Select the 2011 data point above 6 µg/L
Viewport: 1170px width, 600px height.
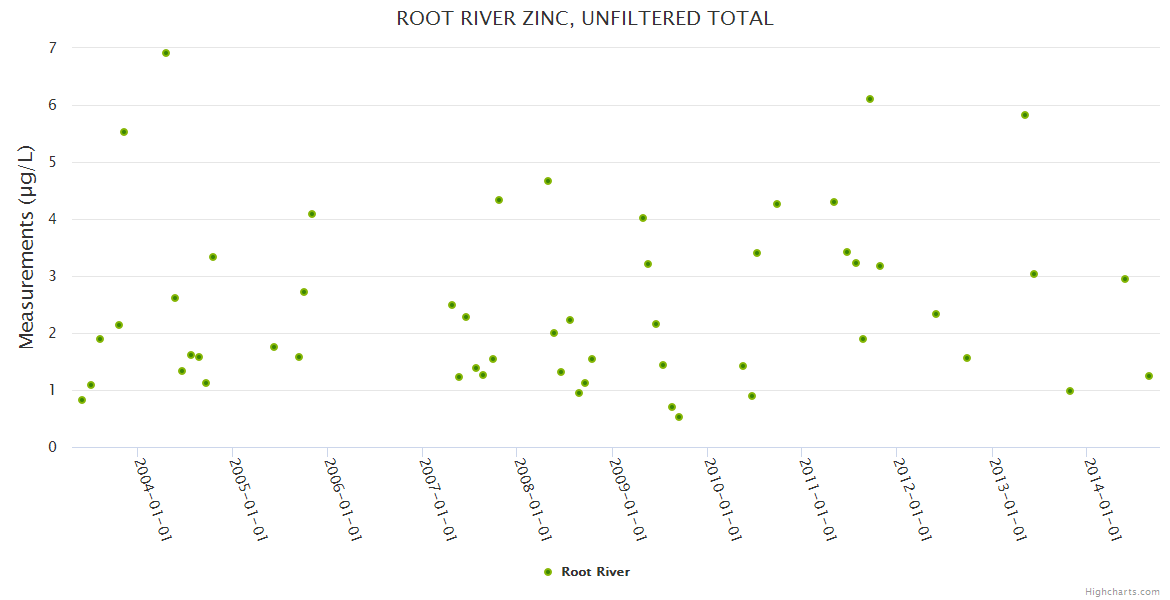(870, 99)
